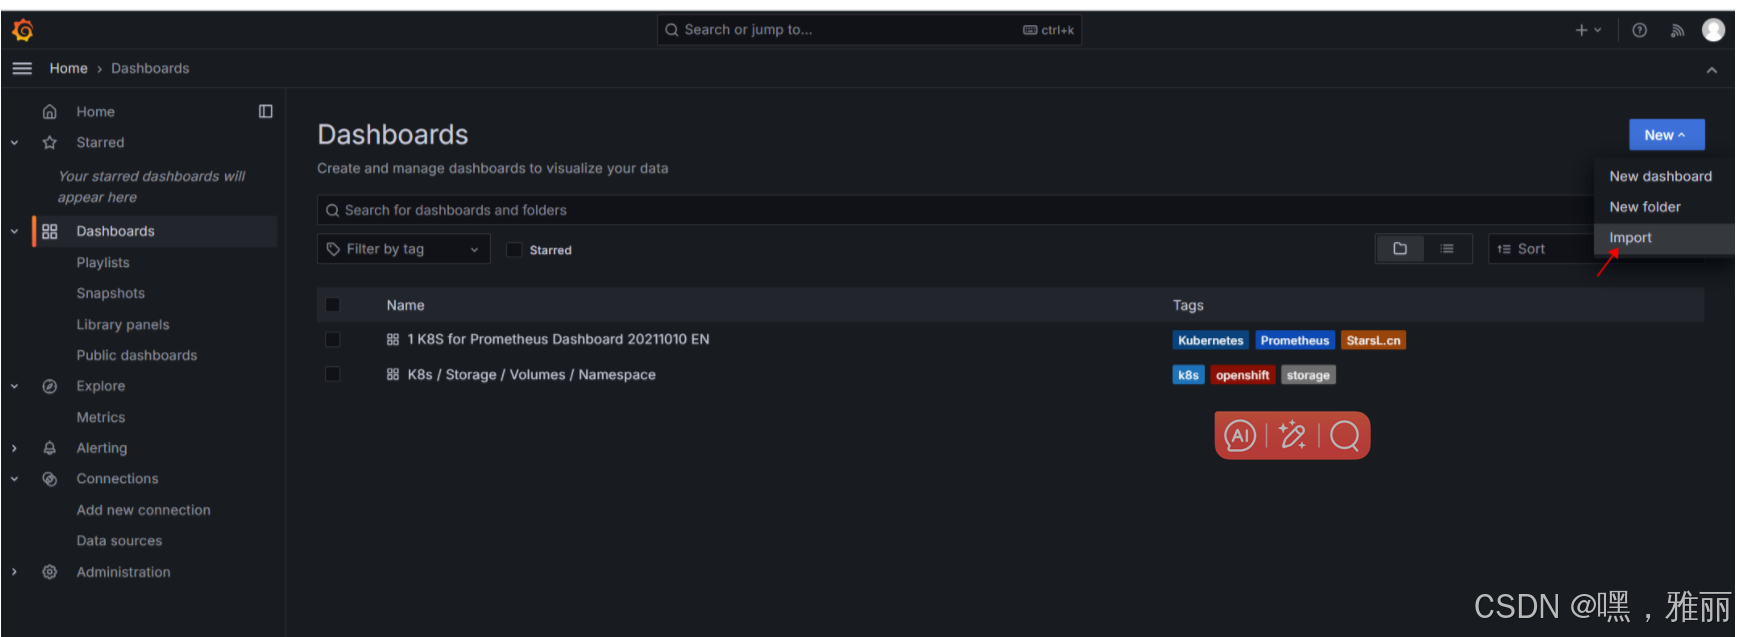Click the help question mark icon
This screenshot has width=1737, height=637.
tap(1640, 30)
